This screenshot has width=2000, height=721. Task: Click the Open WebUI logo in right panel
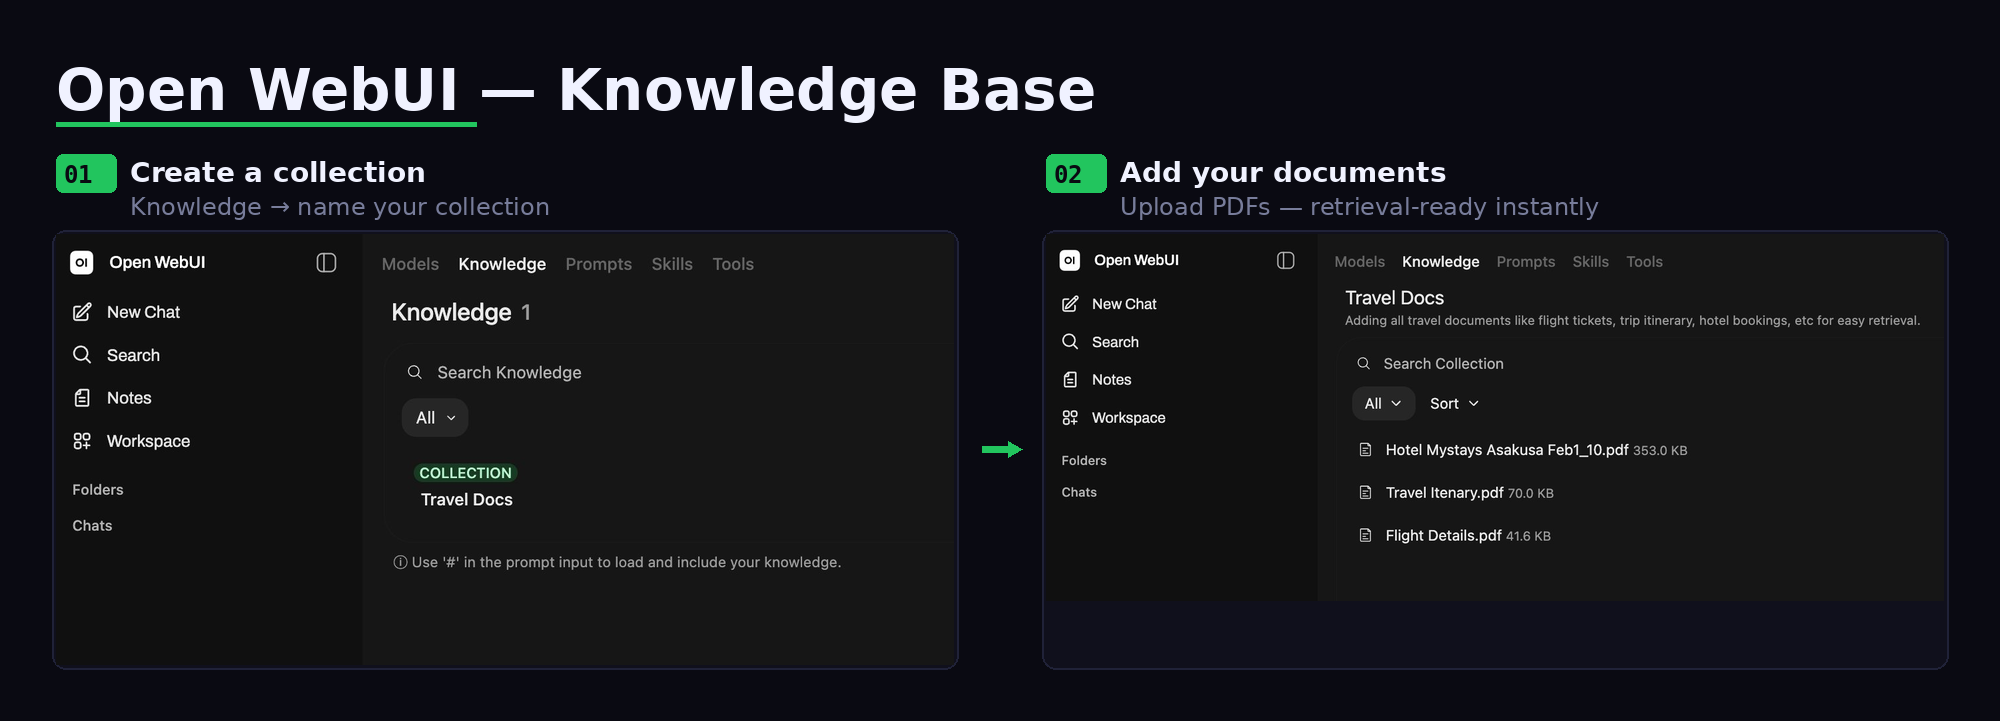click(1070, 260)
